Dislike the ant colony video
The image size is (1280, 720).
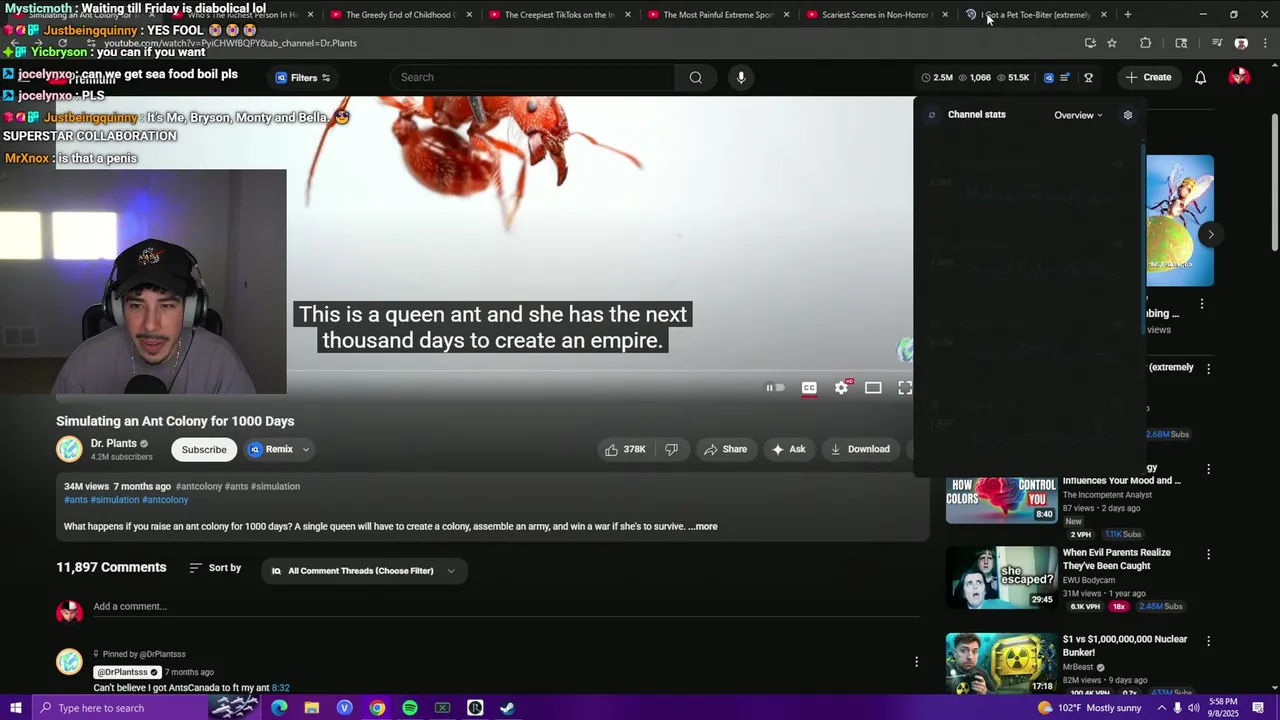pyautogui.click(x=671, y=449)
